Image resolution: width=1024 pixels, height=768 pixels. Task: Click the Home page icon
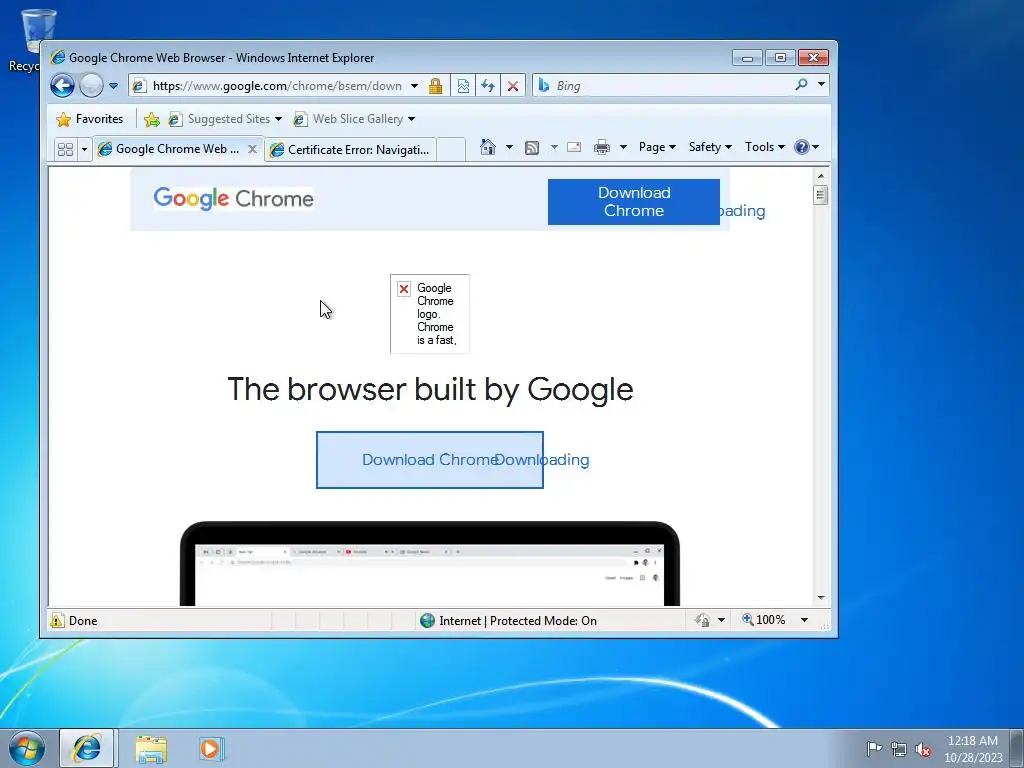[x=488, y=147]
